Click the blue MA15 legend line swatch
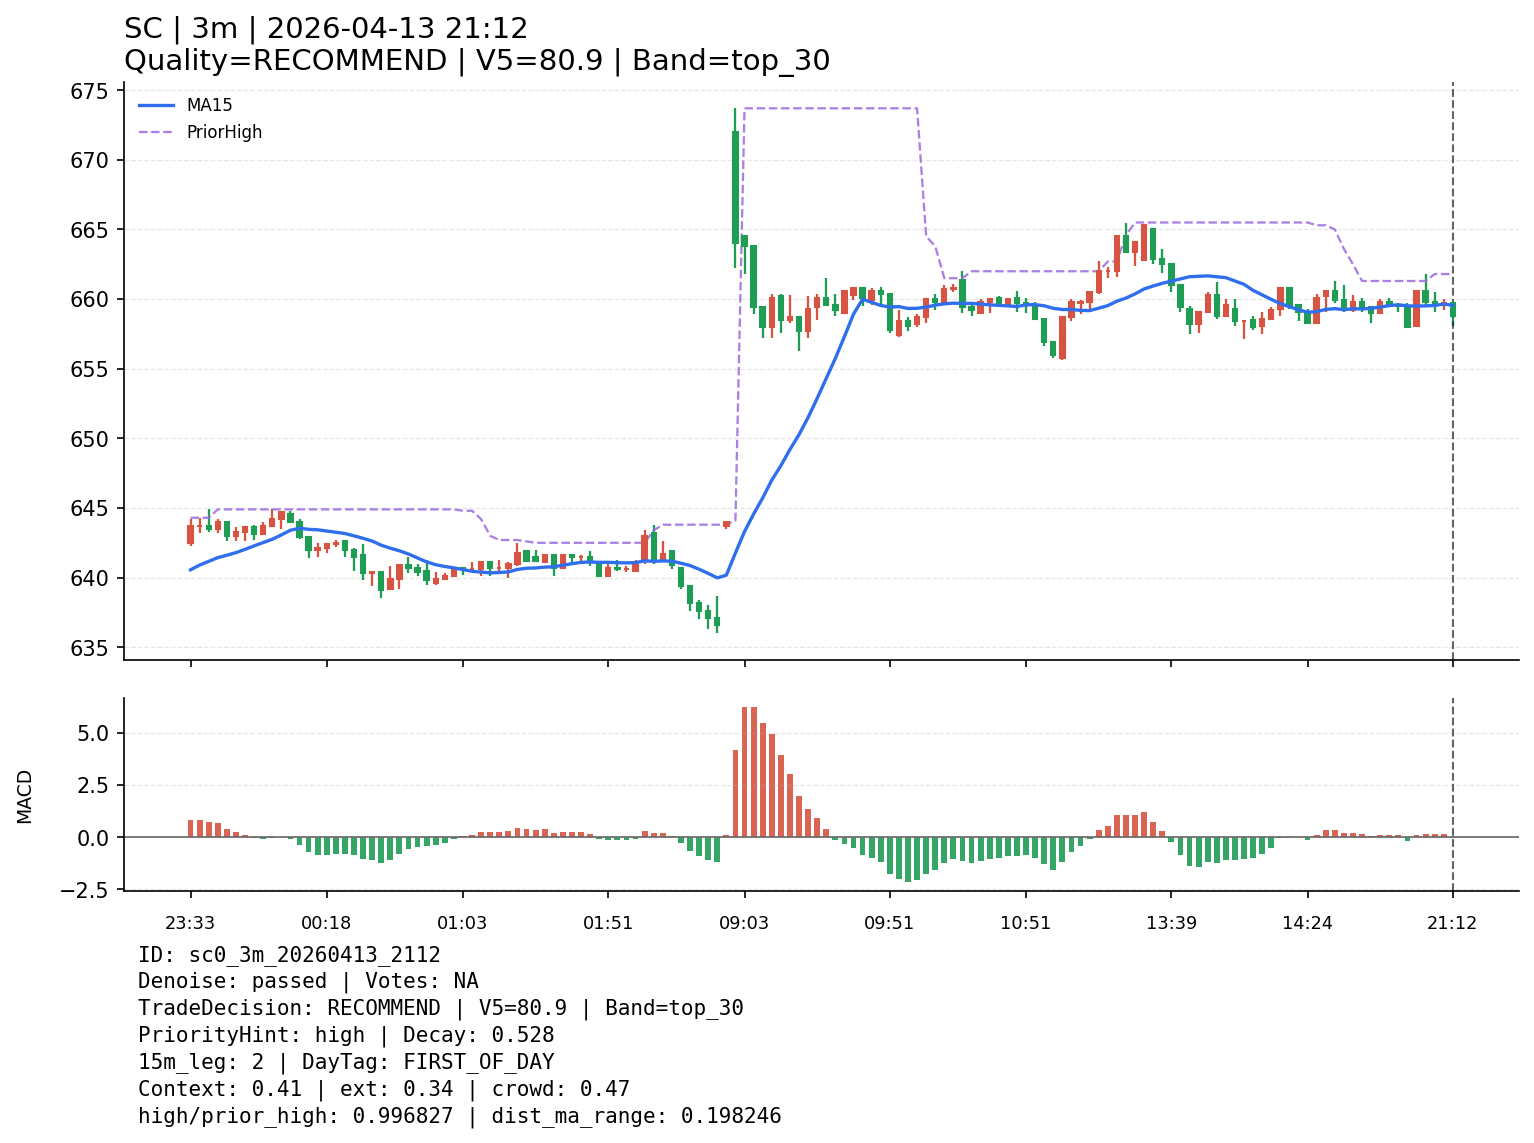Image resolution: width=1534 pixels, height=1143 pixels. [x=156, y=105]
